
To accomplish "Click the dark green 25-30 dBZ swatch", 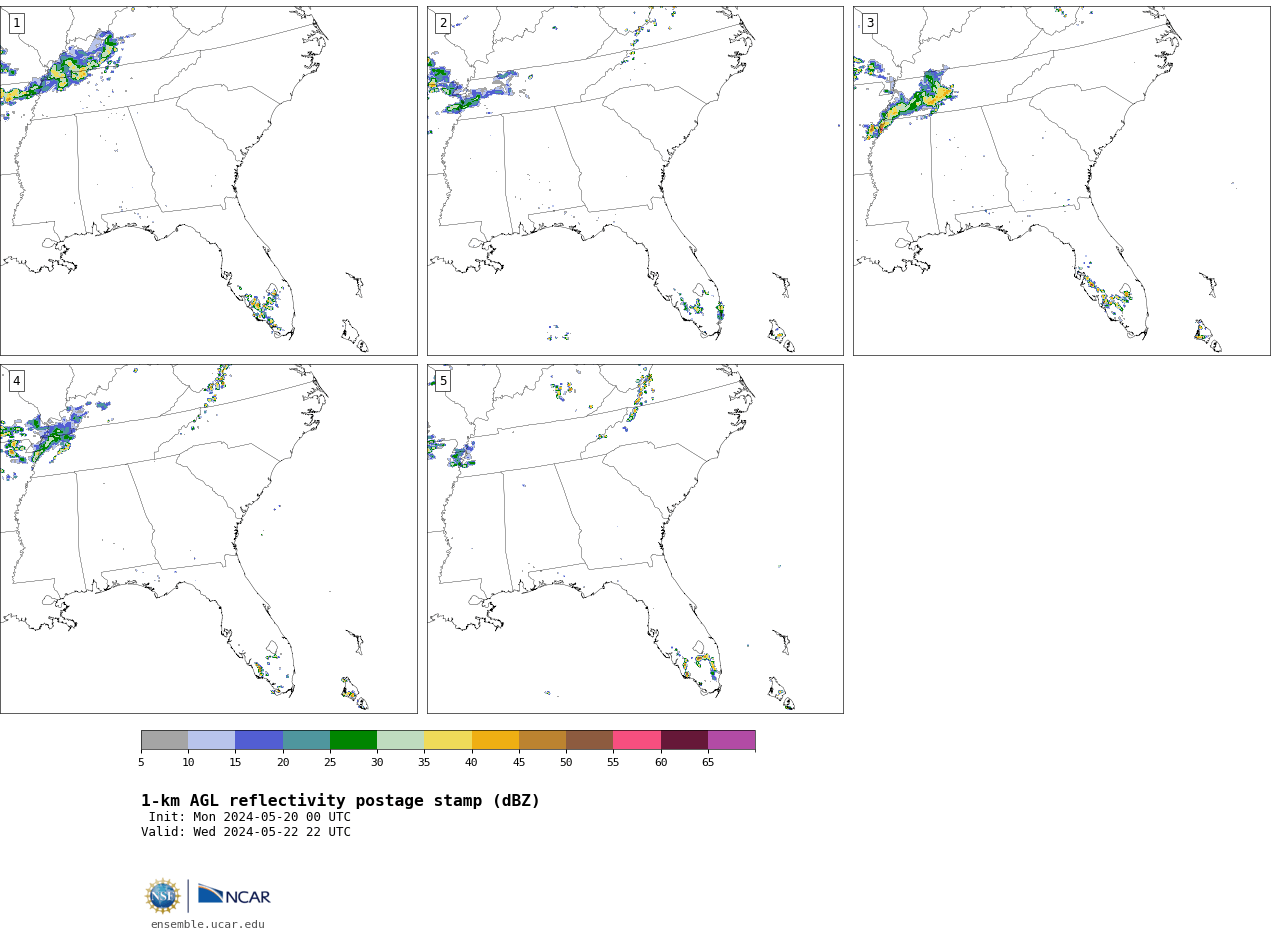I will (x=353, y=740).
